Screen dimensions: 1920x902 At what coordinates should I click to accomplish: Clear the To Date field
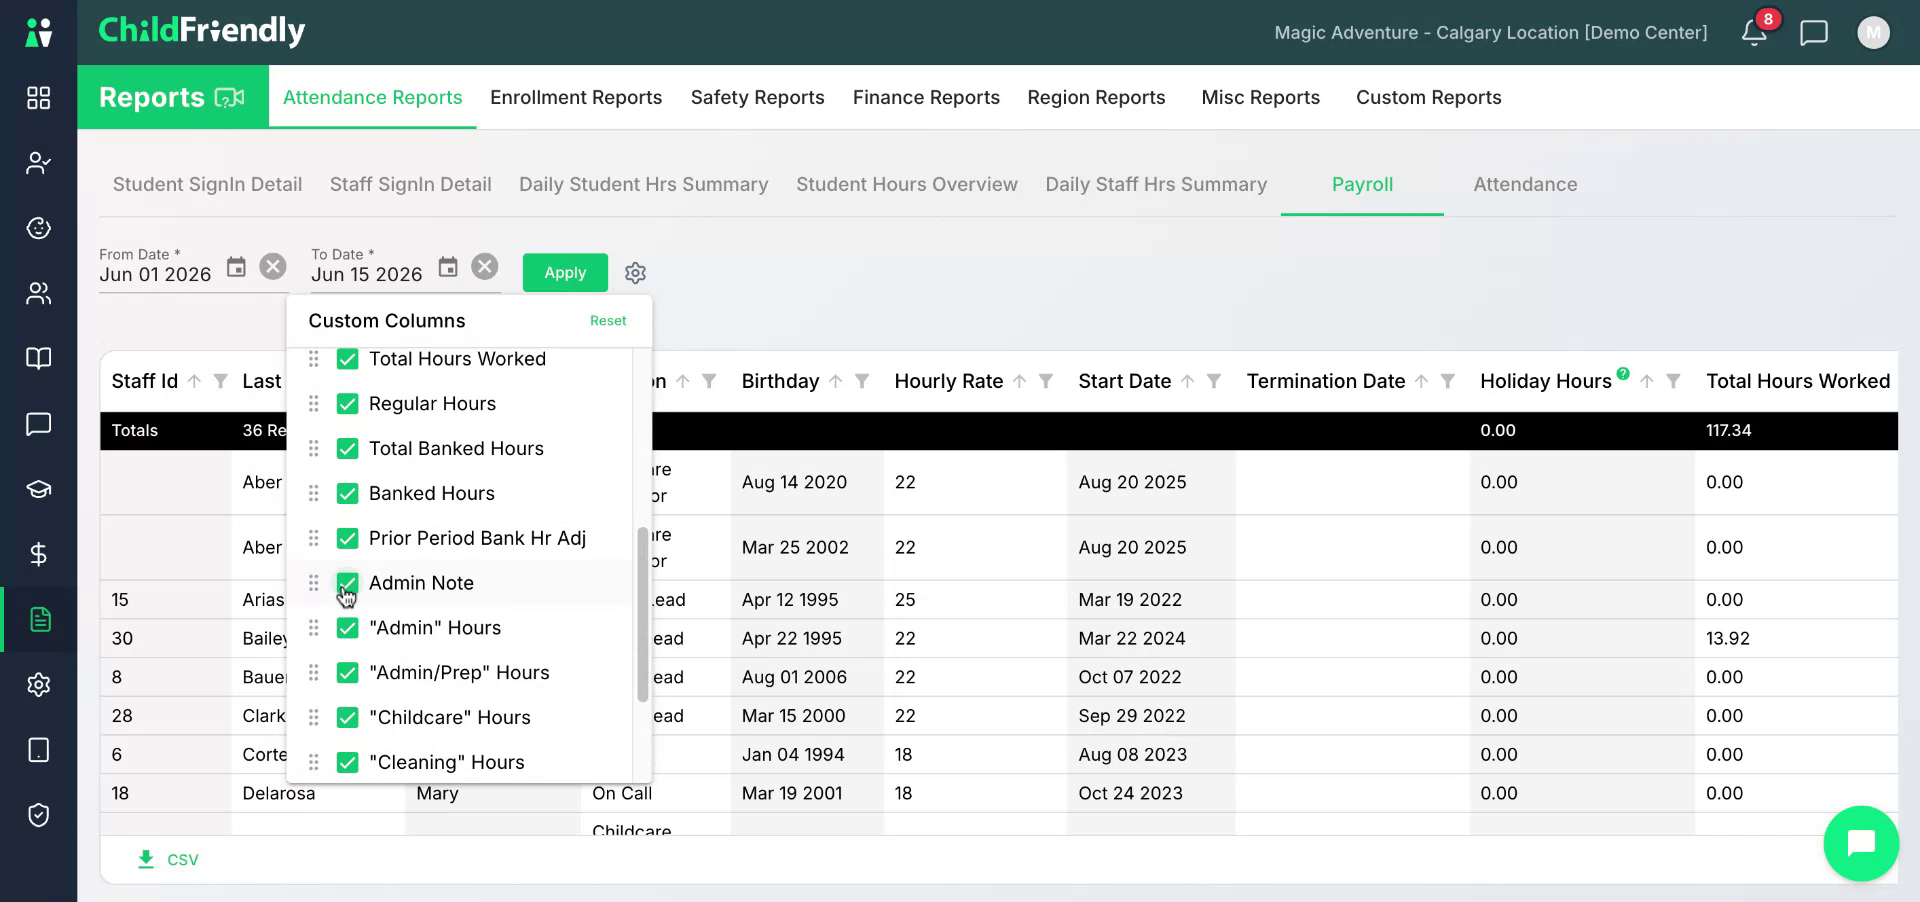[x=485, y=266]
